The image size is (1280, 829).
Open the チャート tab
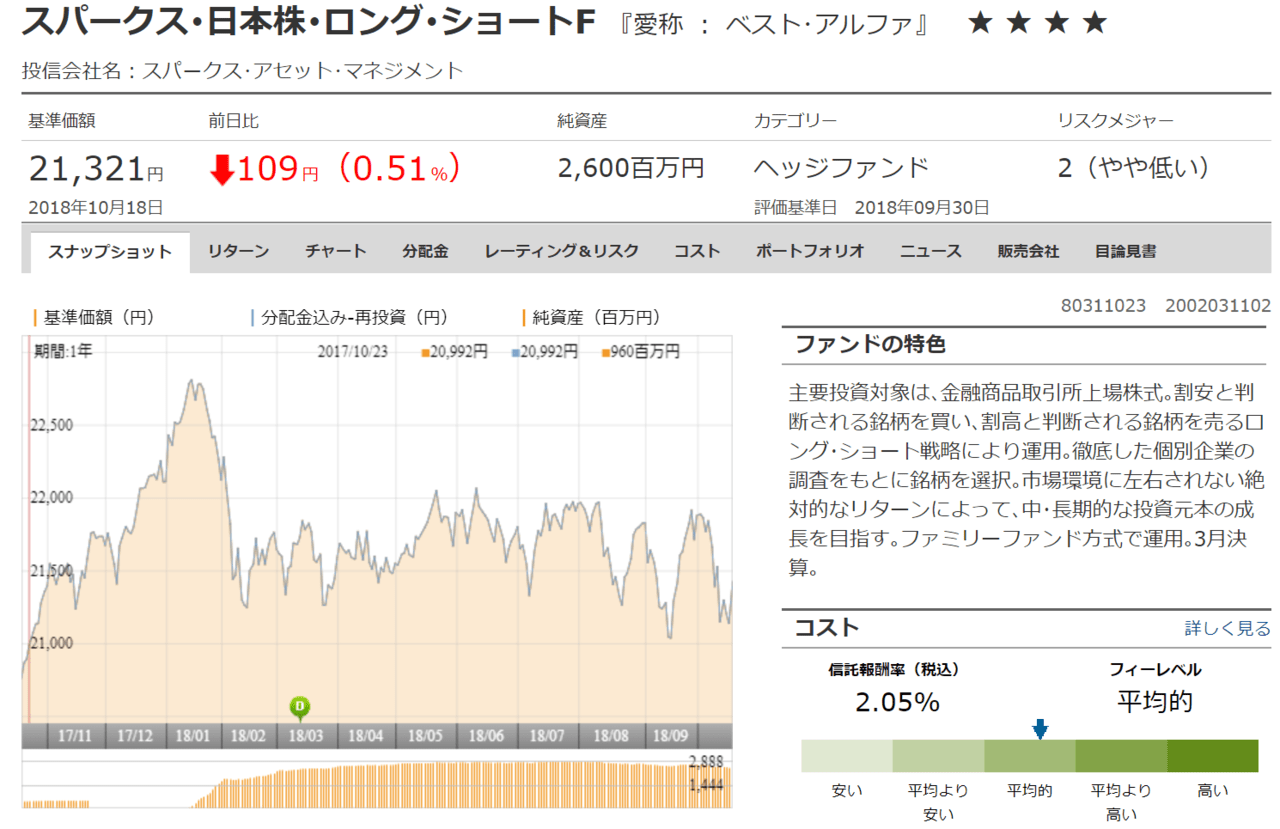[x=336, y=252]
